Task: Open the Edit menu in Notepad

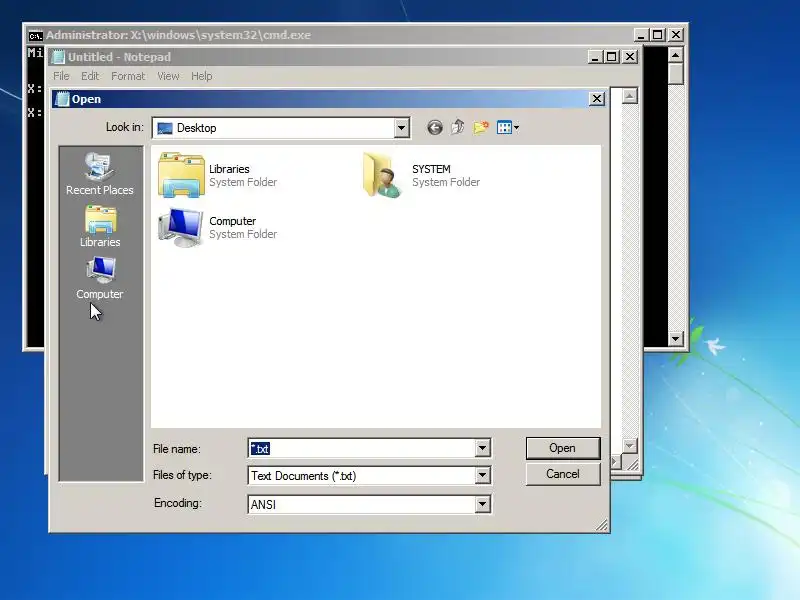Action: tap(90, 76)
